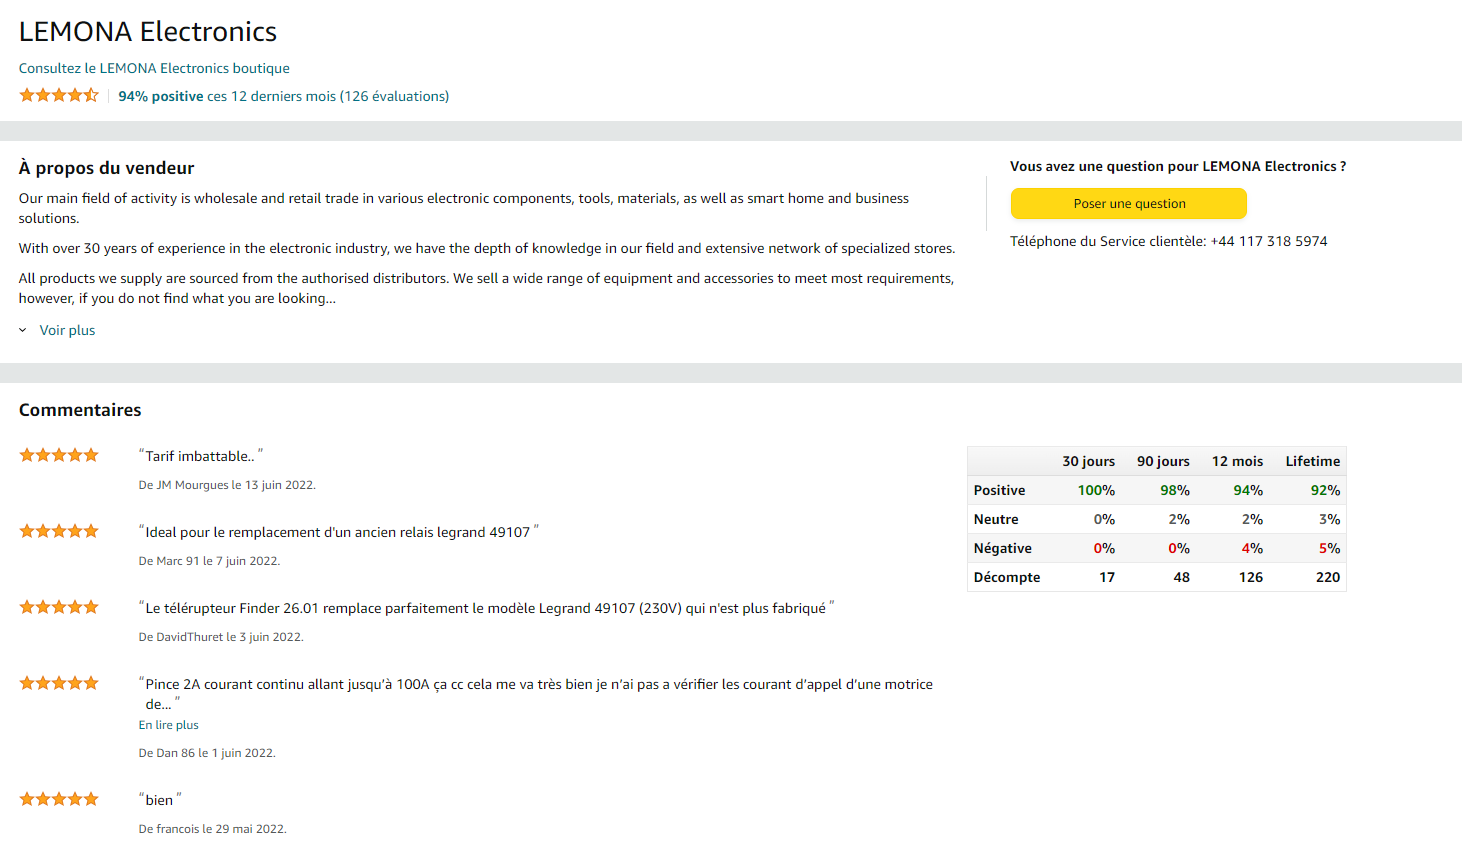Viewport: 1462px width, 853px height.
Task: Click the Décompte row label
Action: 1006,577
